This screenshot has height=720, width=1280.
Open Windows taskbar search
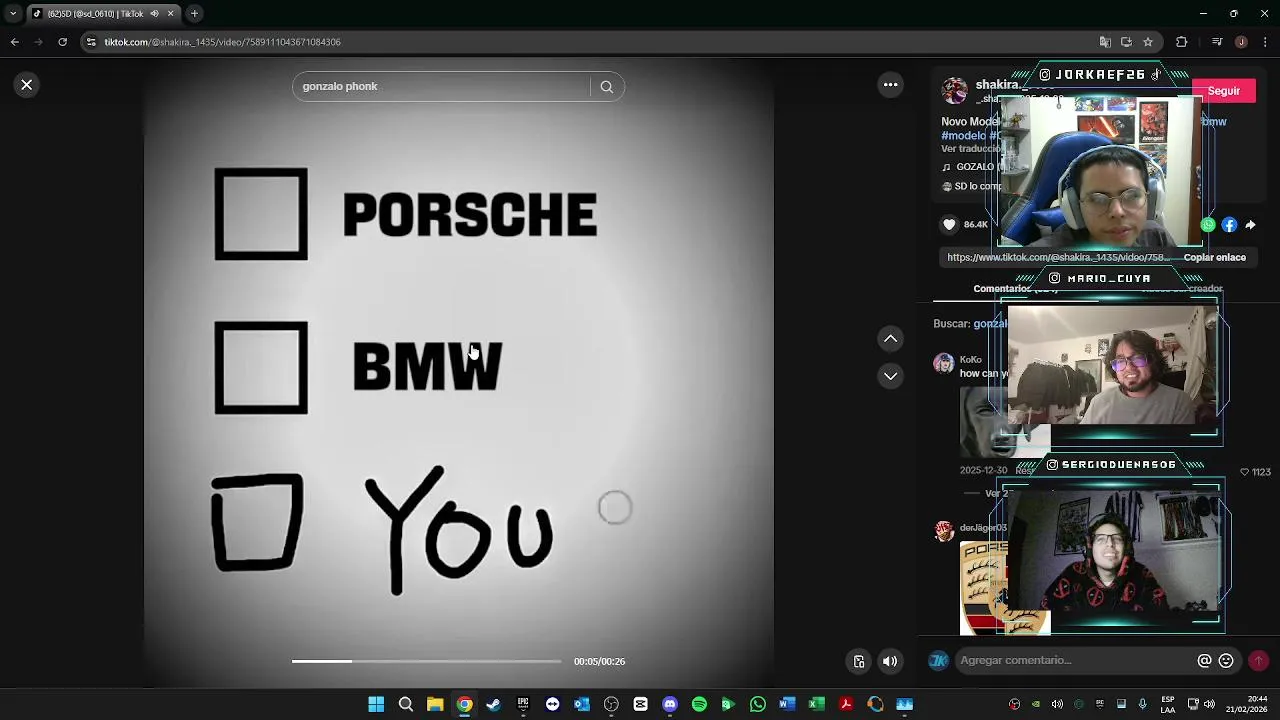(405, 704)
